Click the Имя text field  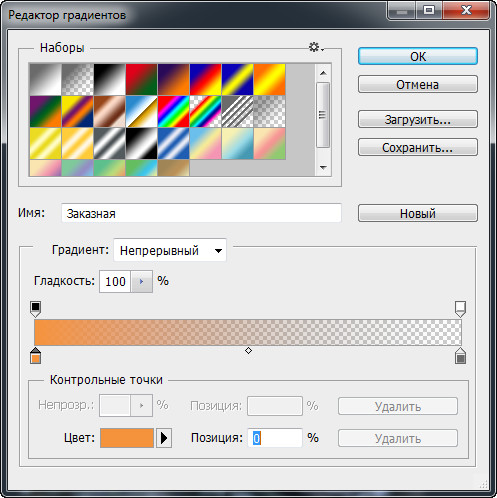[x=201, y=213]
